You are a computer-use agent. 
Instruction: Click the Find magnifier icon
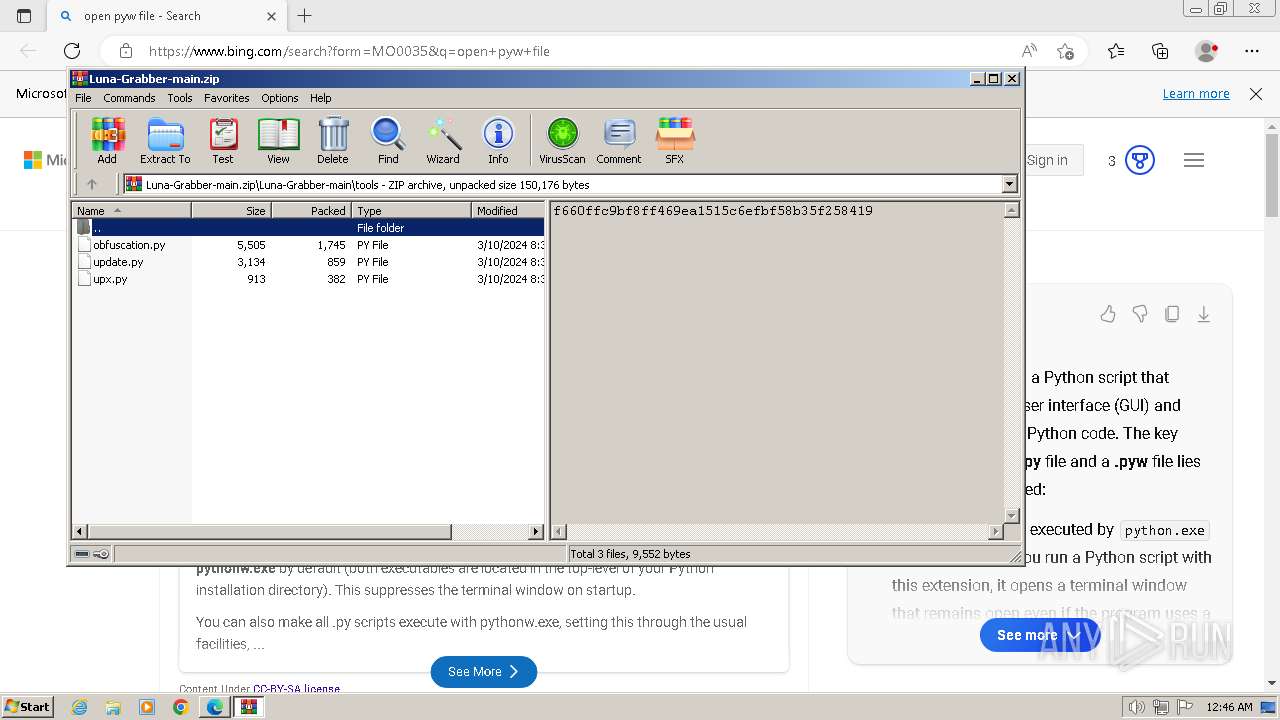(388, 141)
